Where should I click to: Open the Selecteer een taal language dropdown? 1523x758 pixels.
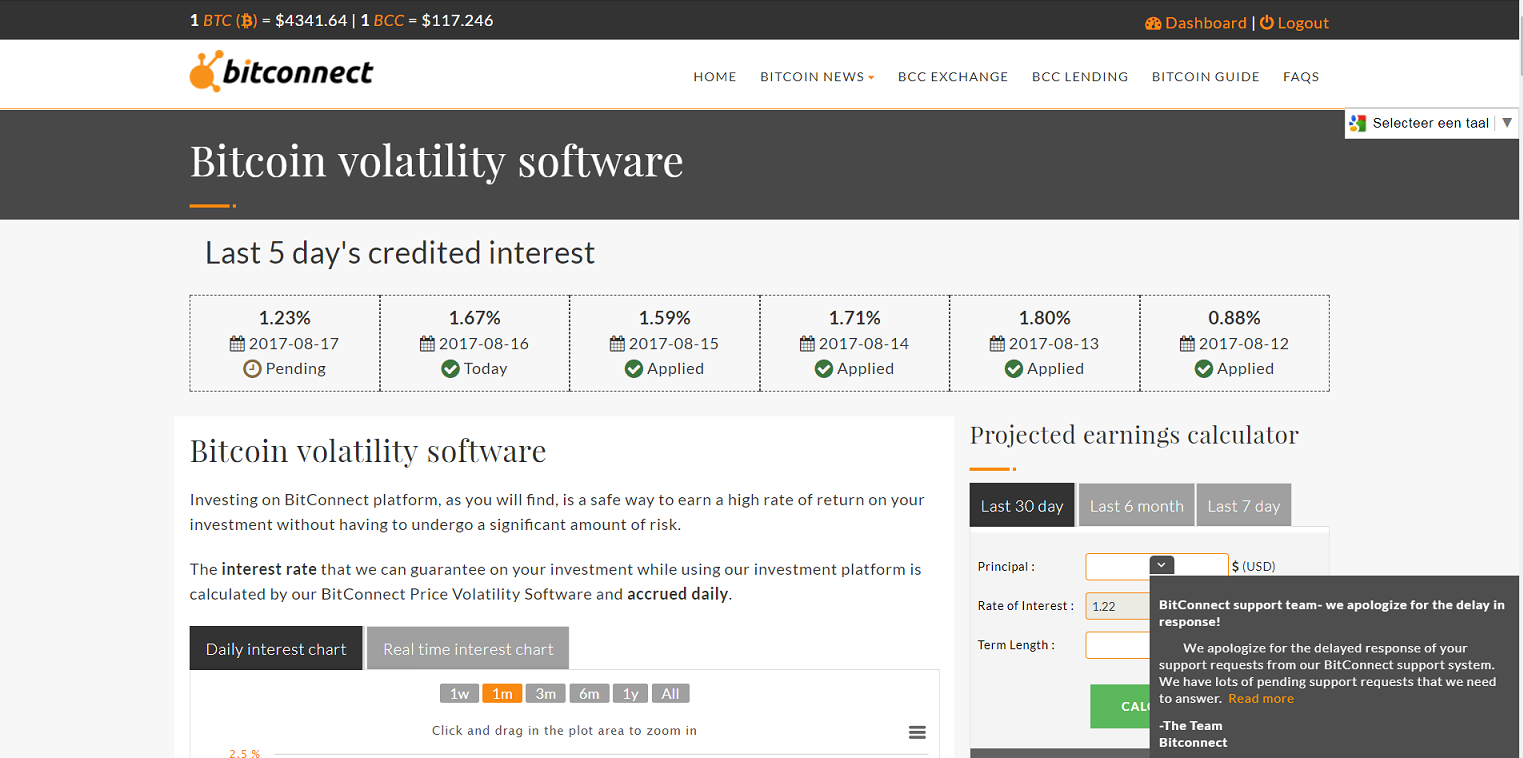1432,123
